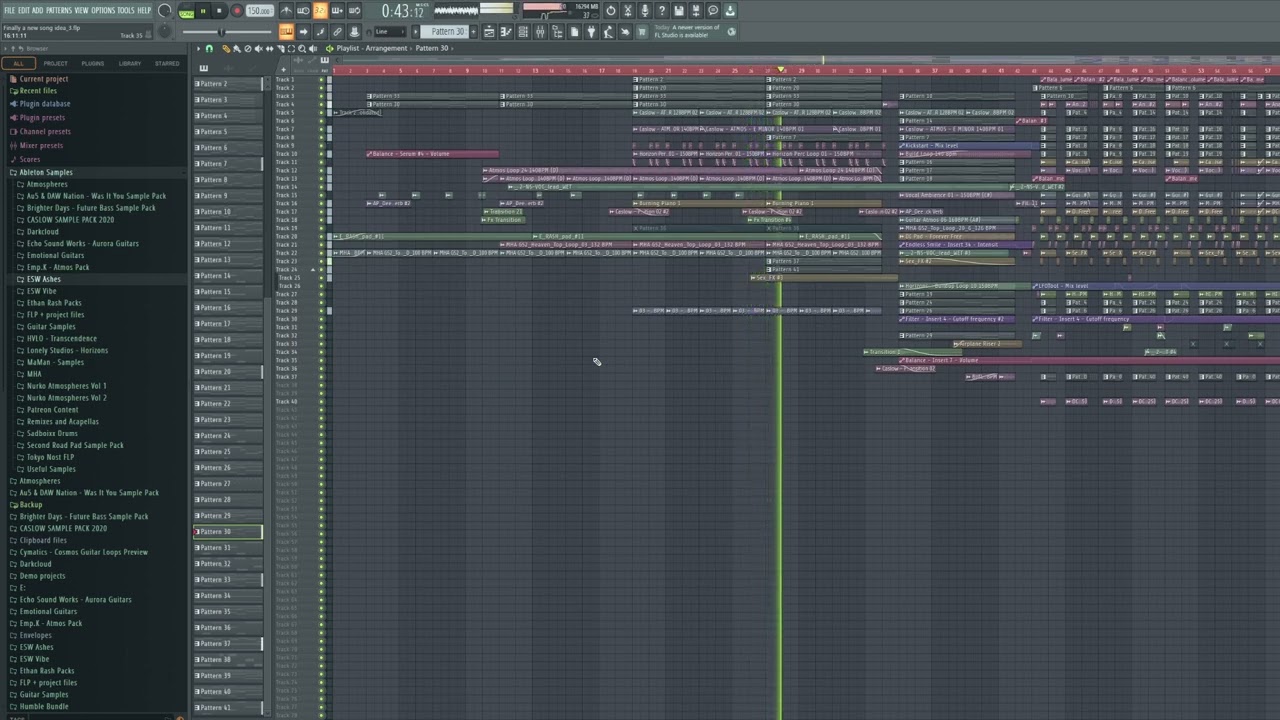
Task: Select Pattern 17 in the picker list
Action: (x=228, y=324)
